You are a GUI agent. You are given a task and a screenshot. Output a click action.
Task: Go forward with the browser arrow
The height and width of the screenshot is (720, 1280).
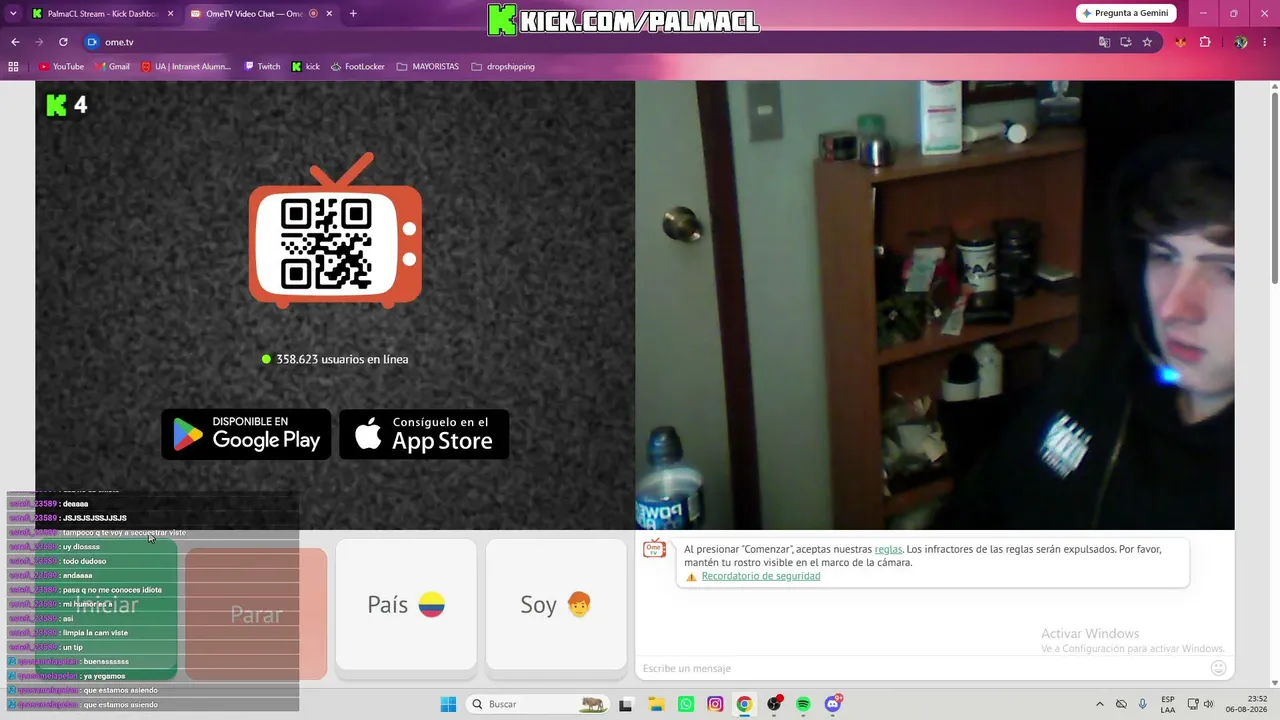point(39,42)
